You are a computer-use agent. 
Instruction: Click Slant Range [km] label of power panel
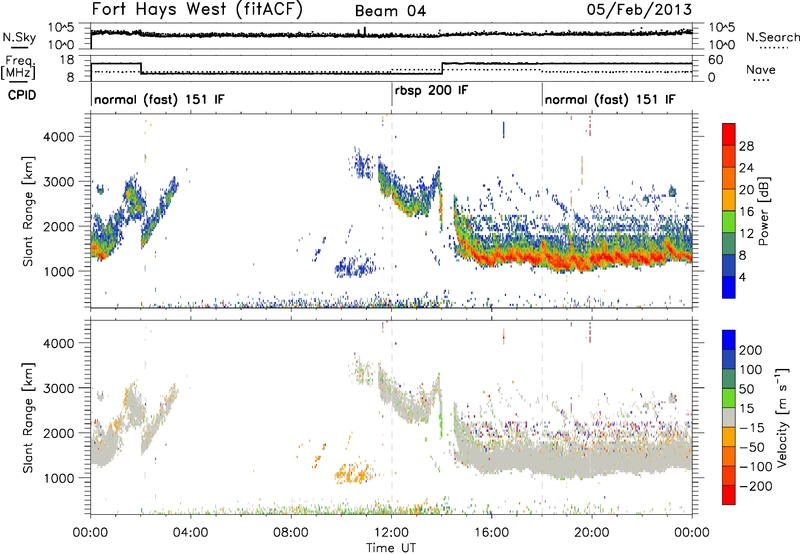tap(28, 211)
